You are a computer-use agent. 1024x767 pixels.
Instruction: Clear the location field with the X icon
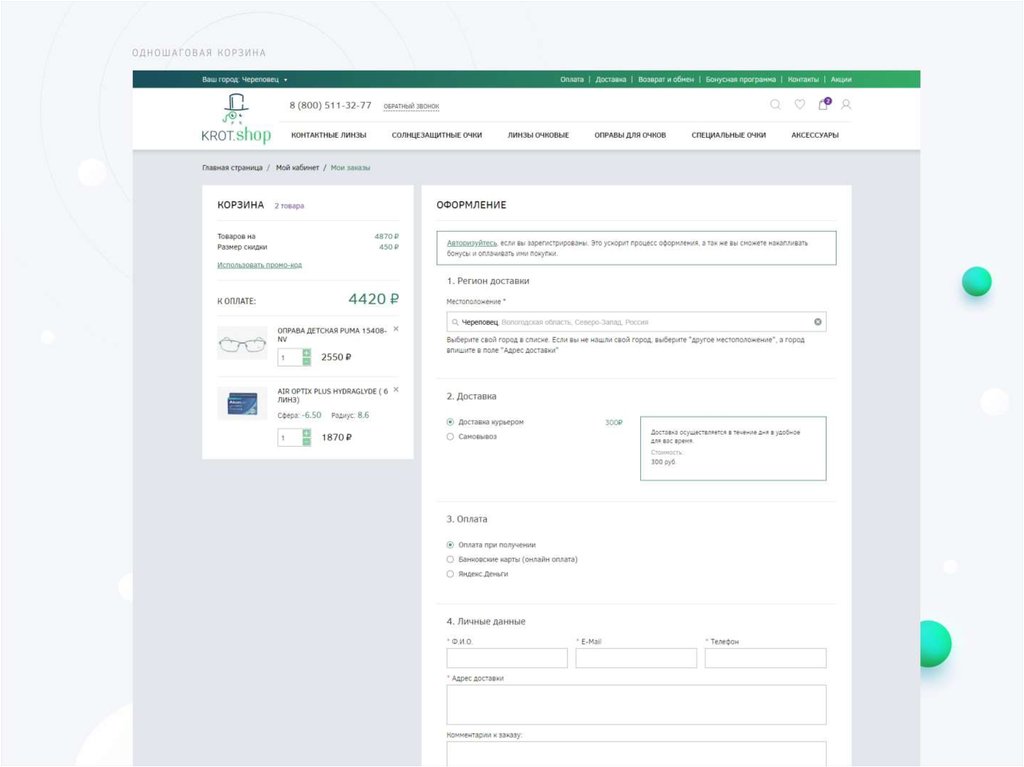coord(818,321)
